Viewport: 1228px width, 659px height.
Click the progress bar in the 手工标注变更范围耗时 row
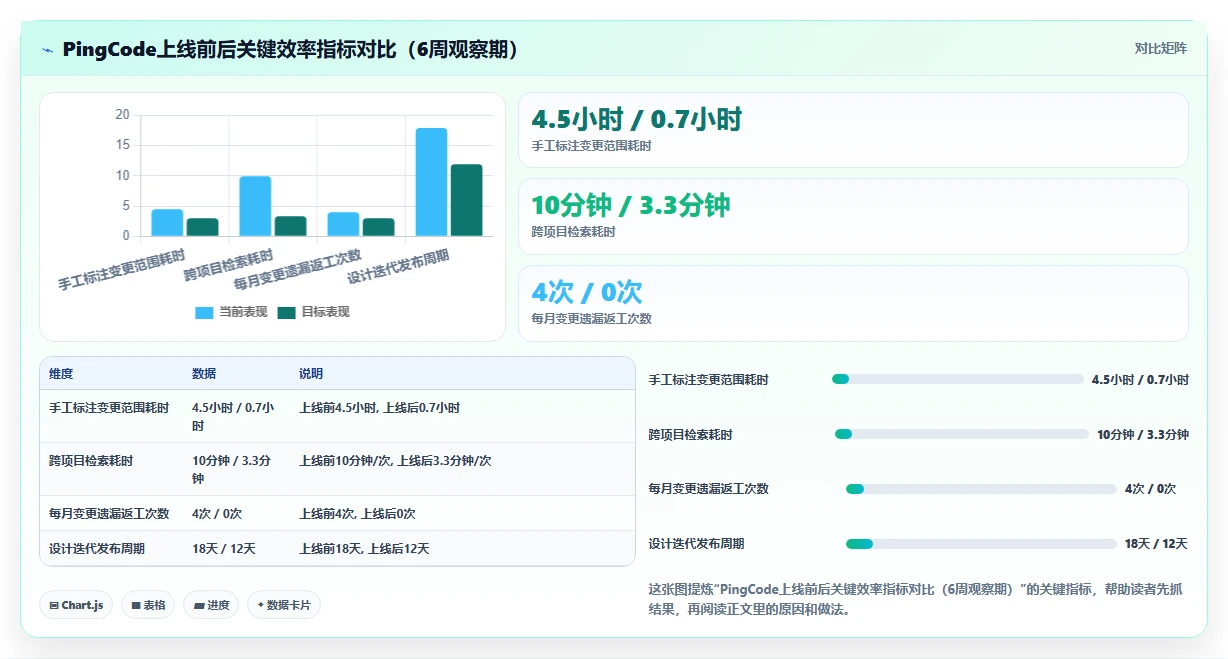[x=957, y=380]
